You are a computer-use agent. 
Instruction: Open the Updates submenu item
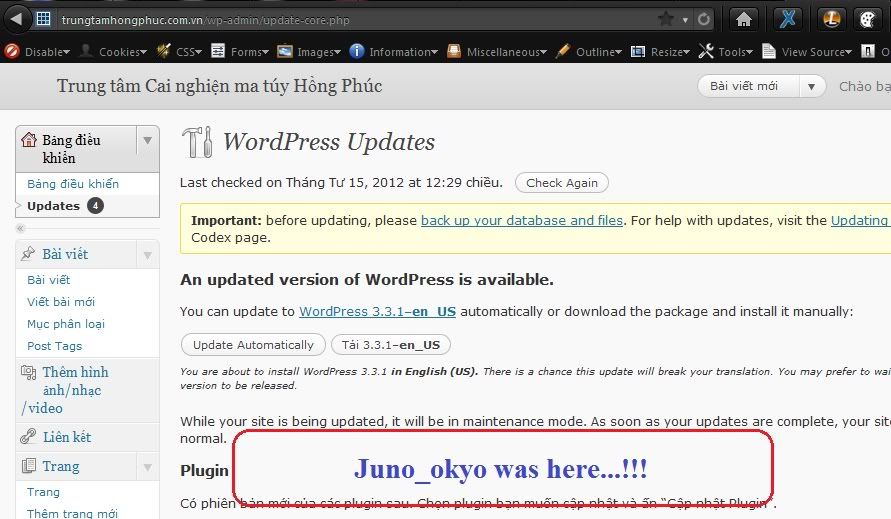(53, 206)
